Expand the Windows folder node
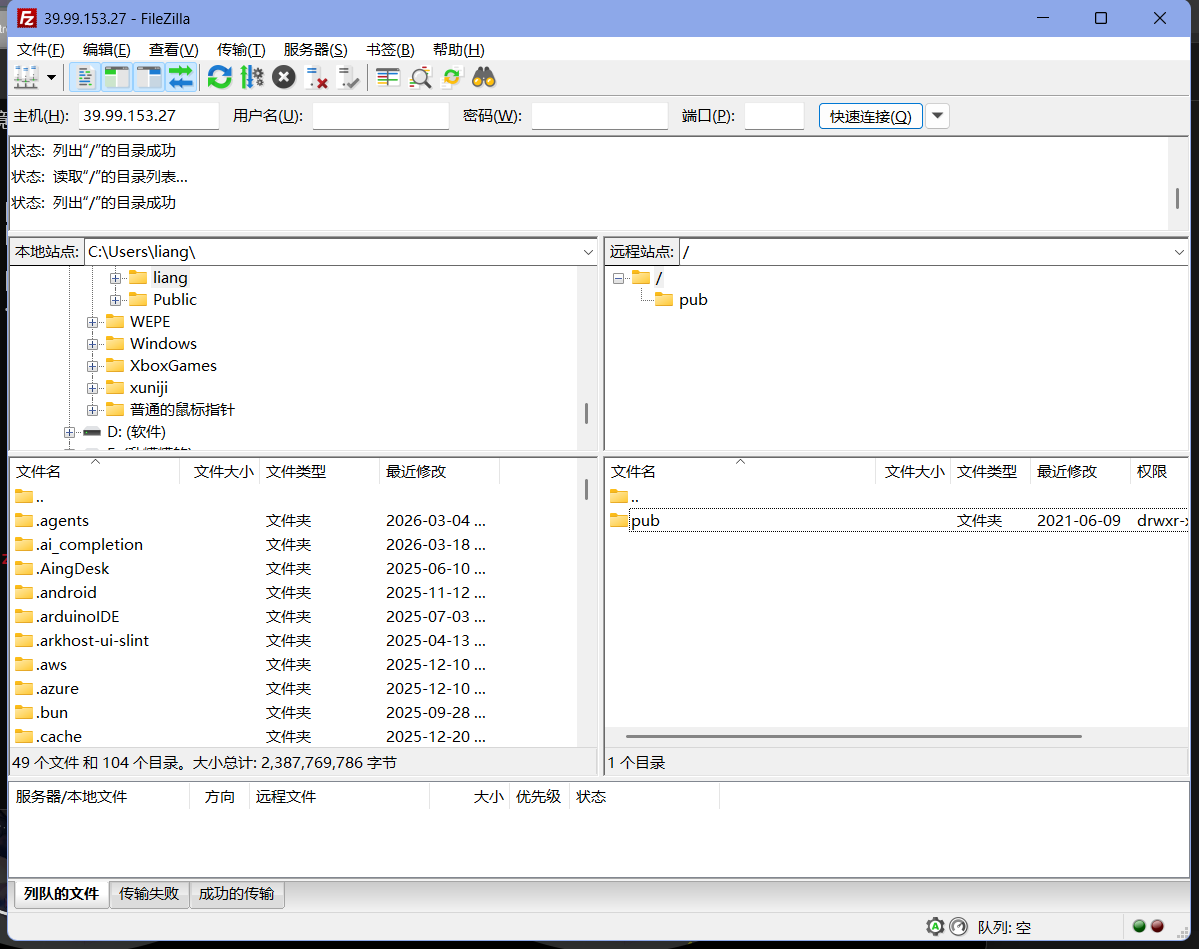Screen dimensions: 1199x949 tap(93, 344)
